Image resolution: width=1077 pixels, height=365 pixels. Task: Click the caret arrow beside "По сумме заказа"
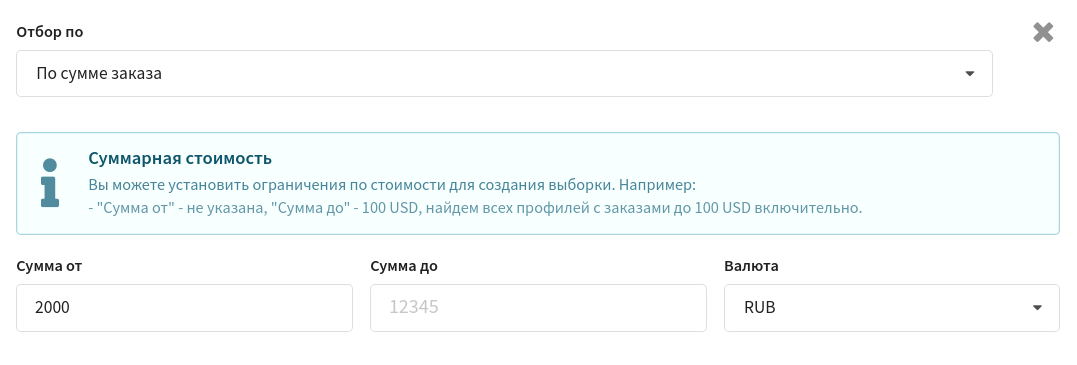pyautogui.click(x=969, y=74)
